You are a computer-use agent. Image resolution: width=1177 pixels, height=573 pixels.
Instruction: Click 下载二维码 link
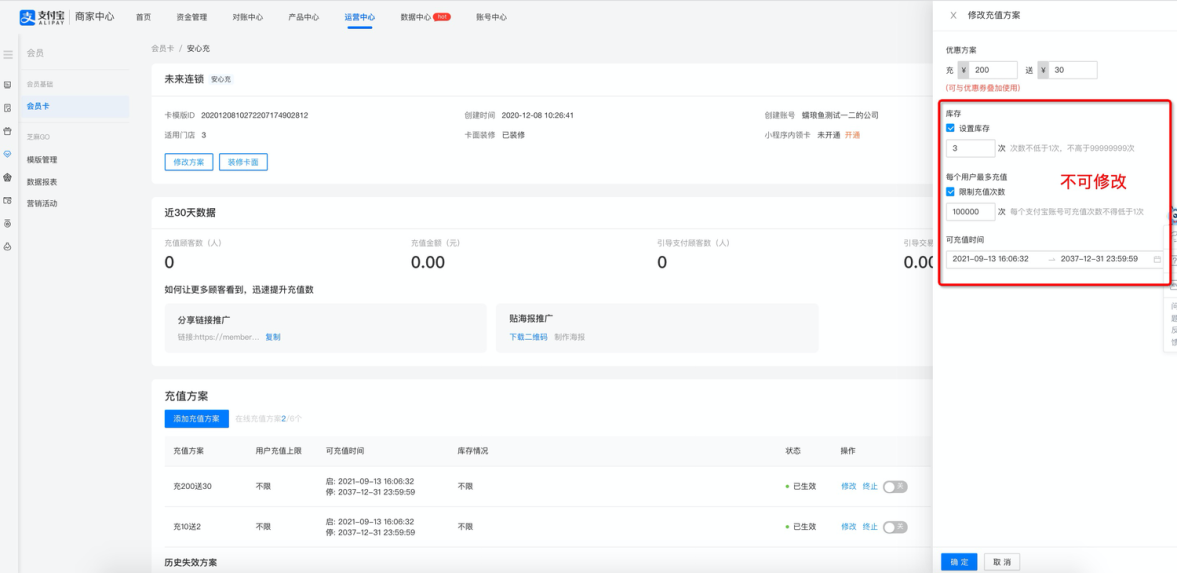click(528, 337)
